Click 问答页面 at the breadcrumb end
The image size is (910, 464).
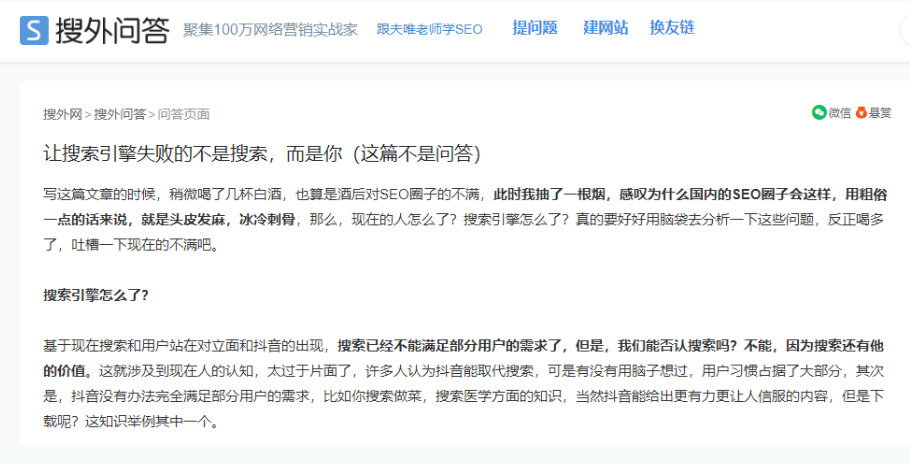tap(184, 114)
